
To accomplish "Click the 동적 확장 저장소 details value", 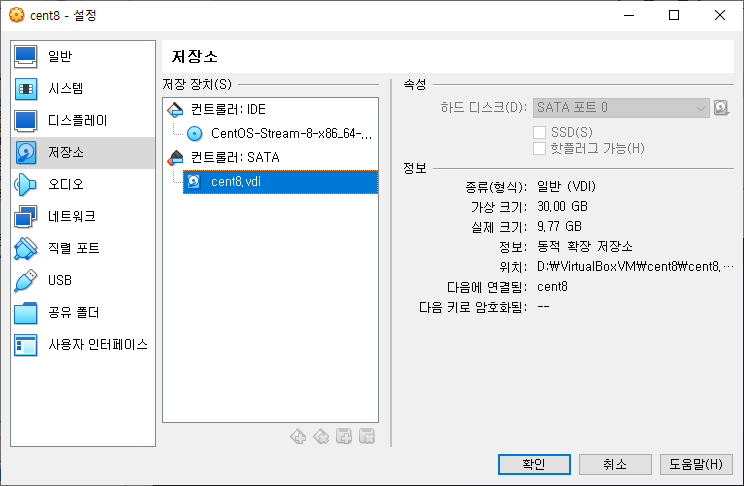I will [x=585, y=247].
